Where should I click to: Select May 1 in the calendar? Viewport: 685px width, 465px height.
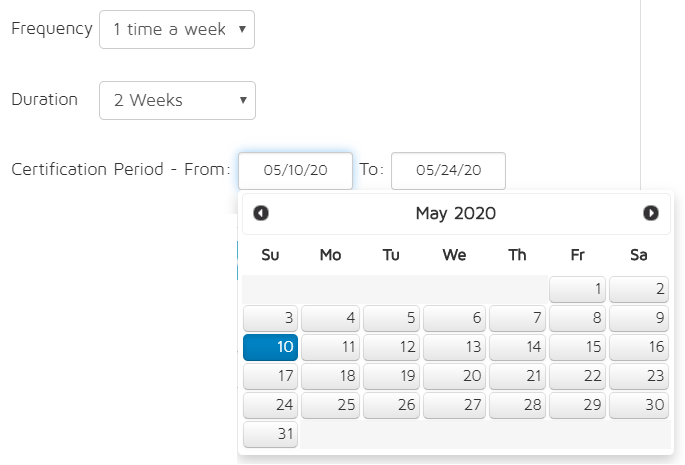pos(578,290)
